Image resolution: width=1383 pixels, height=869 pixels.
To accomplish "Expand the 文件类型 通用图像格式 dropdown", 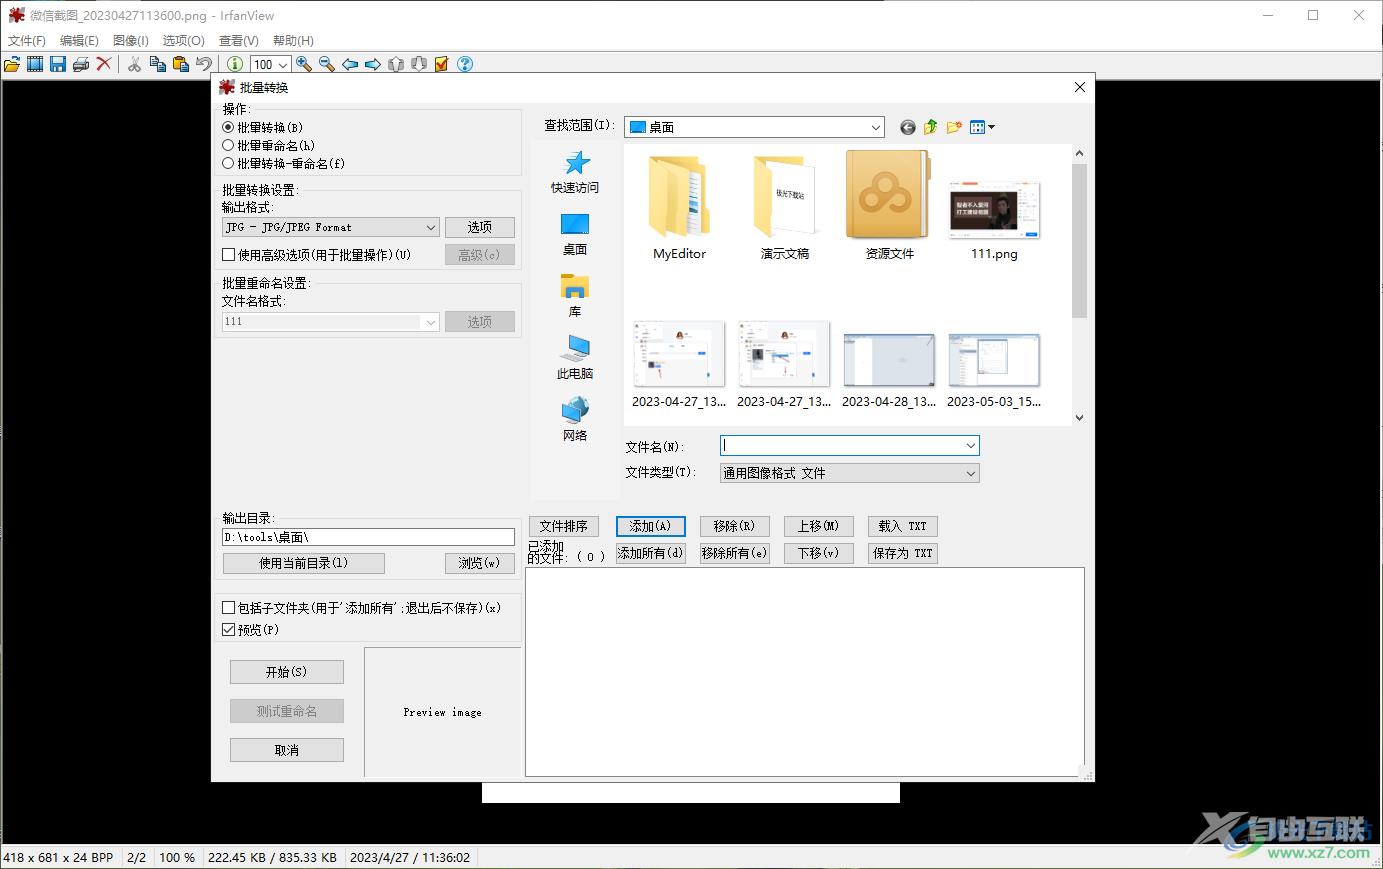I will click(970, 474).
